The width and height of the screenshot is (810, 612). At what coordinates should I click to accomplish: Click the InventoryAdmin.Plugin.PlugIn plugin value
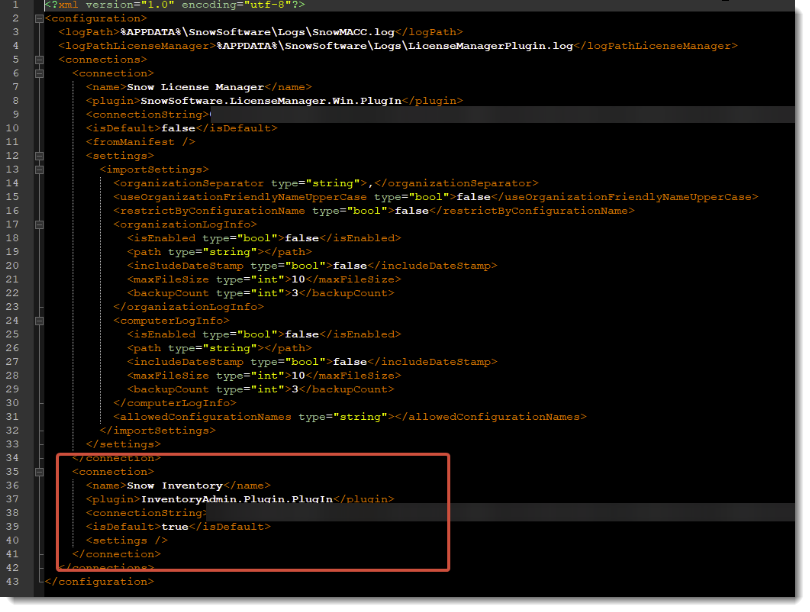coord(237,499)
